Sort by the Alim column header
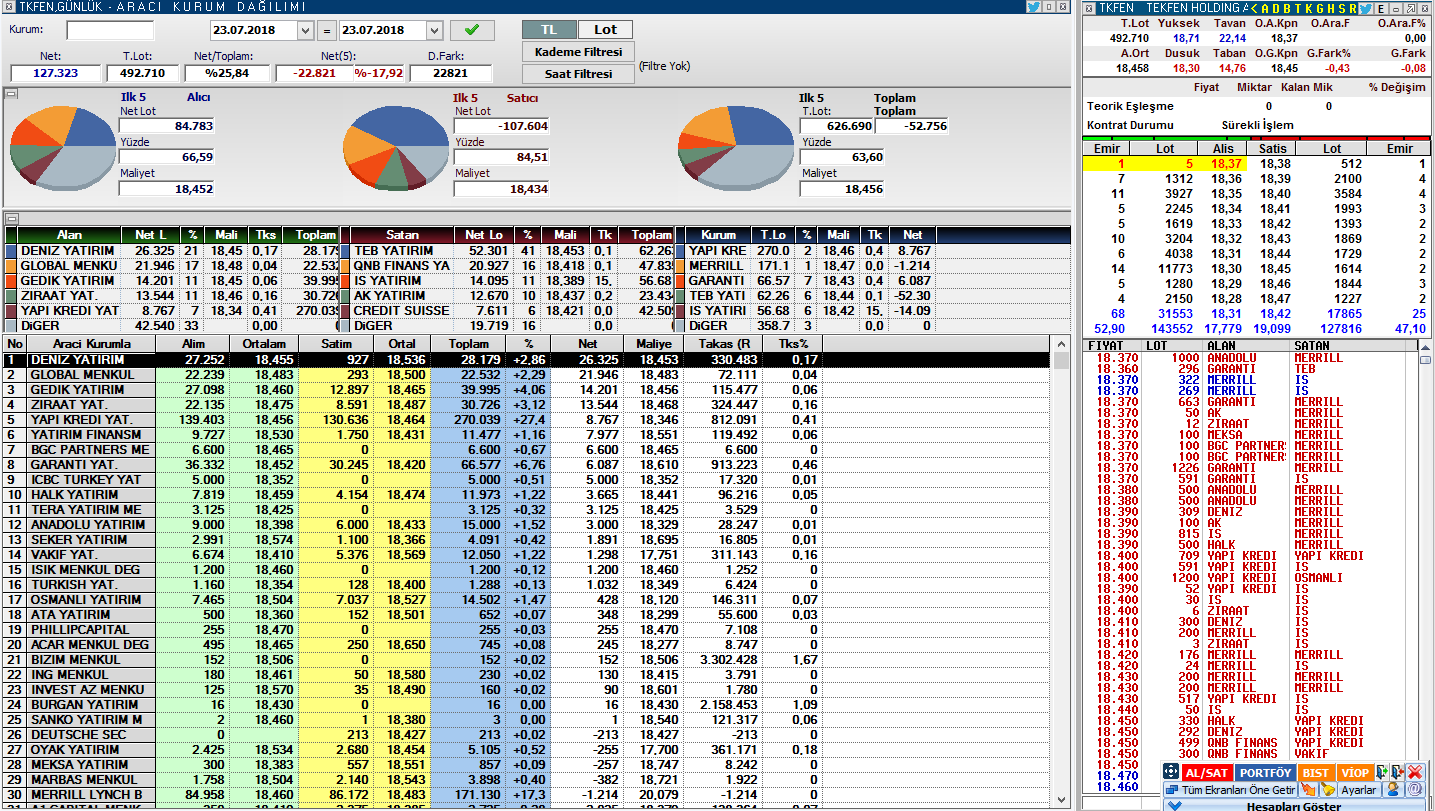Viewport: 1435px width, 811px height. pyautogui.click(x=193, y=344)
